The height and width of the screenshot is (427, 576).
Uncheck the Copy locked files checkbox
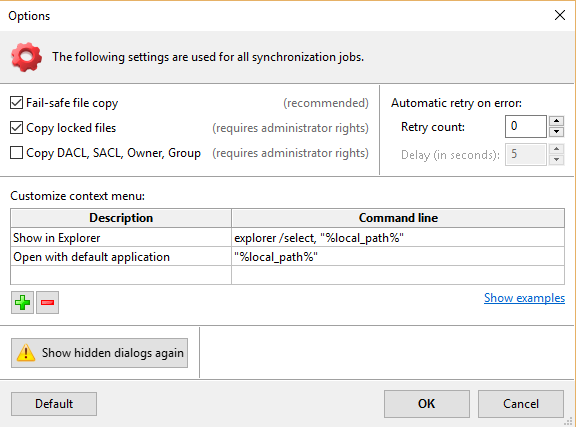pos(16,128)
